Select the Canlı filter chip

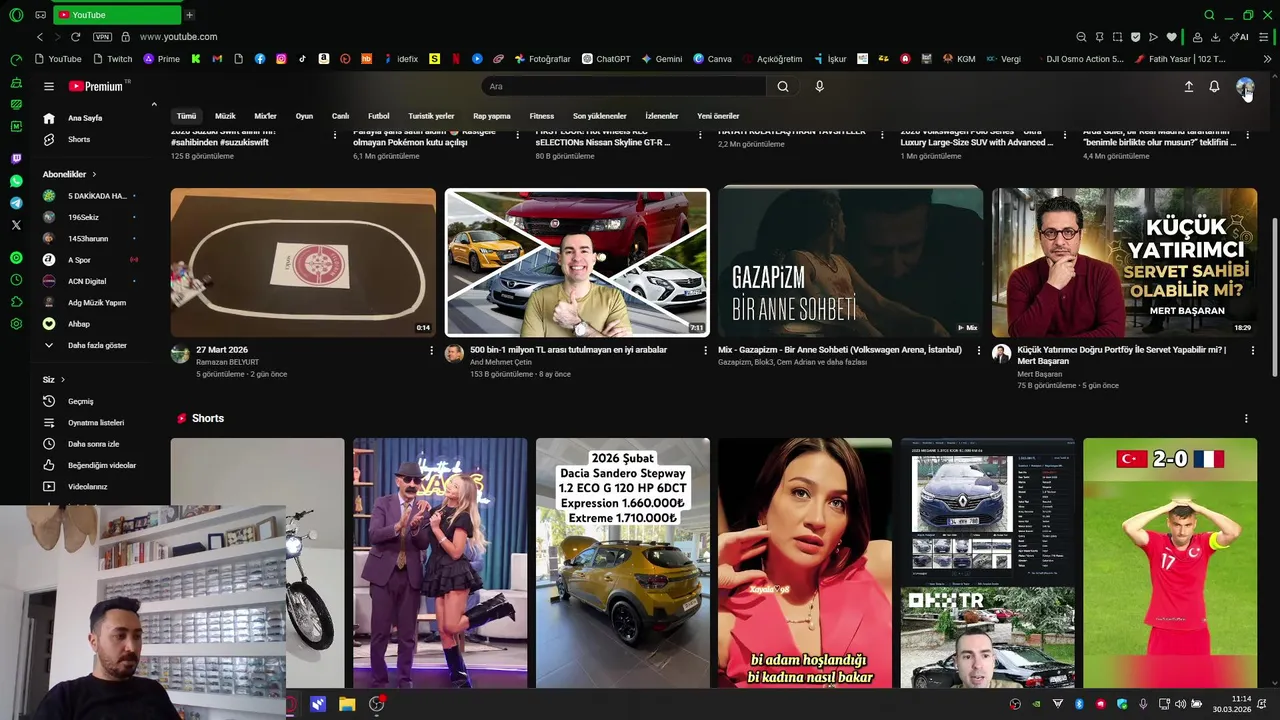[x=340, y=116]
